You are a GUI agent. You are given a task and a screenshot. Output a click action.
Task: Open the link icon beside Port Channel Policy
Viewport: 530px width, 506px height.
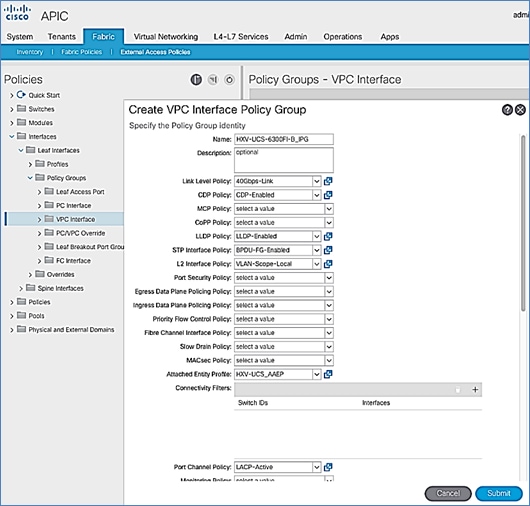(x=328, y=467)
